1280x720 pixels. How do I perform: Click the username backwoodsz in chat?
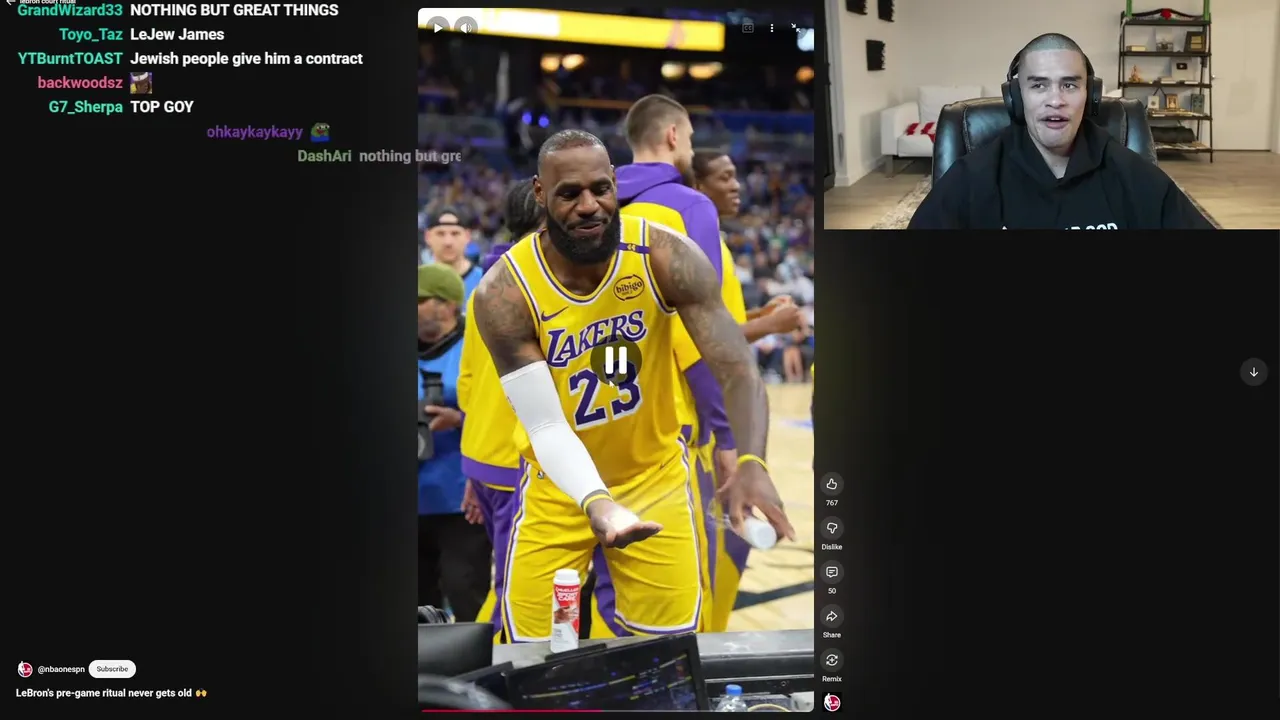click(80, 82)
